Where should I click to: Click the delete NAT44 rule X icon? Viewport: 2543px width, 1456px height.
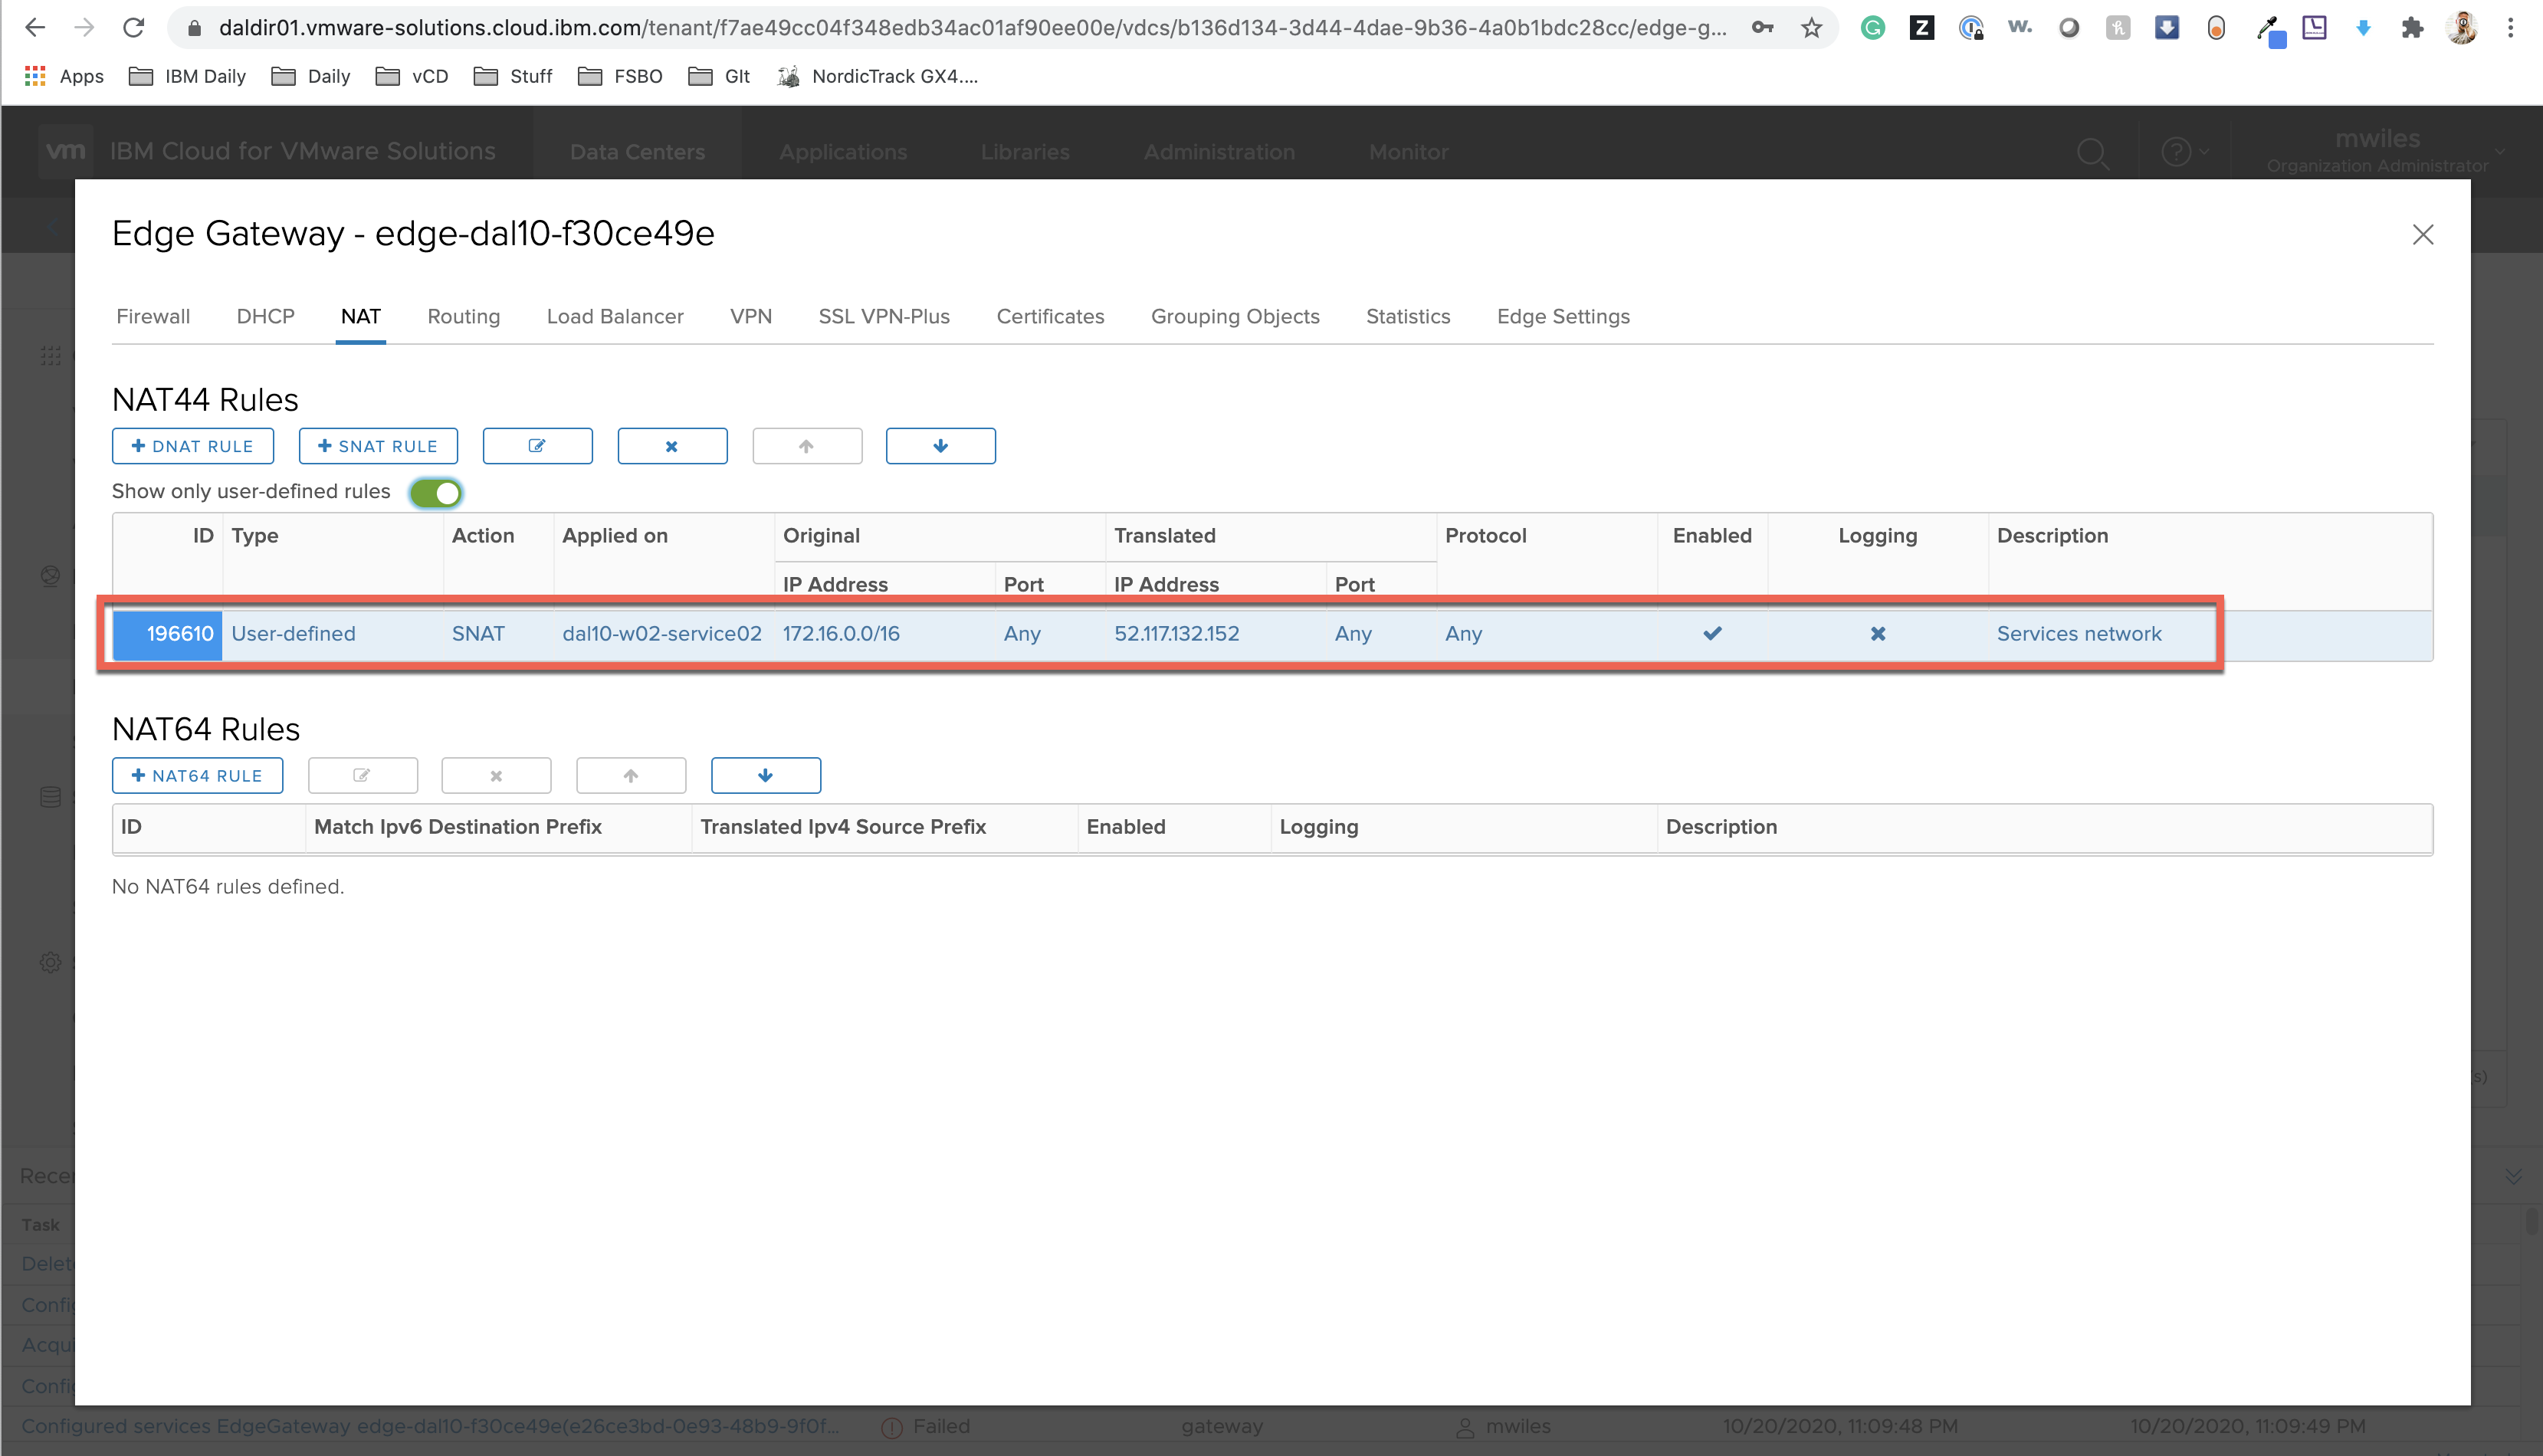[672, 446]
